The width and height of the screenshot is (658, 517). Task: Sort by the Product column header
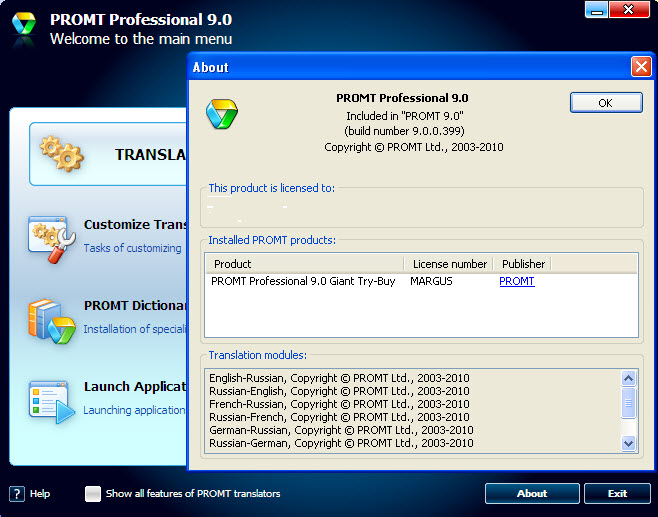tap(305, 264)
